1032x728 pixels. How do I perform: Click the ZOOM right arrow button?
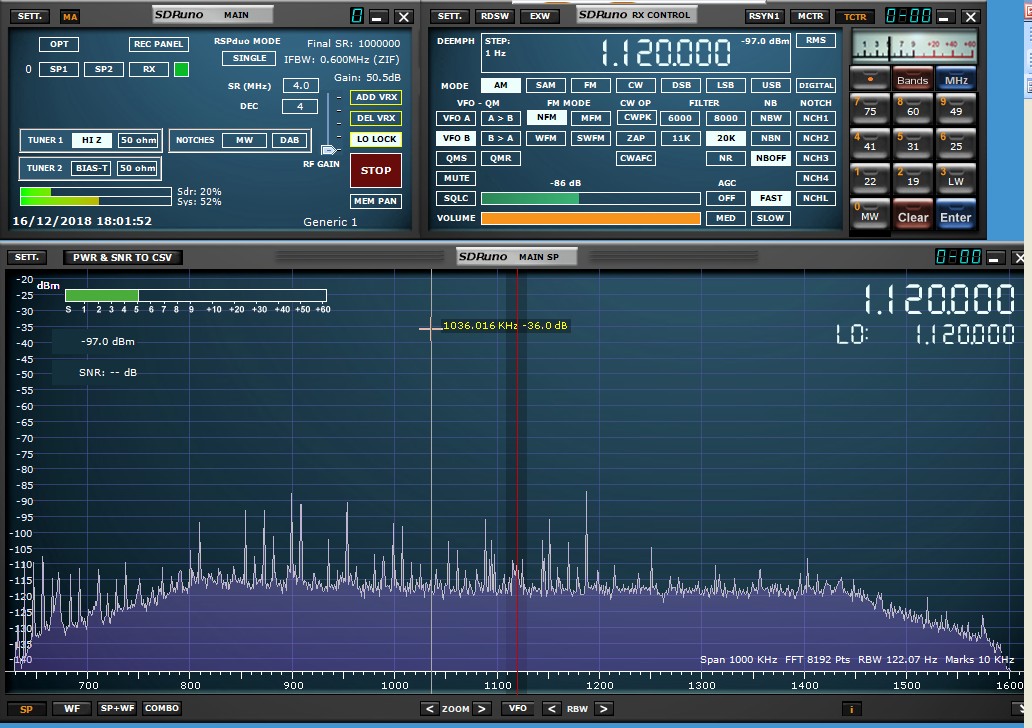(x=482, y=709)
